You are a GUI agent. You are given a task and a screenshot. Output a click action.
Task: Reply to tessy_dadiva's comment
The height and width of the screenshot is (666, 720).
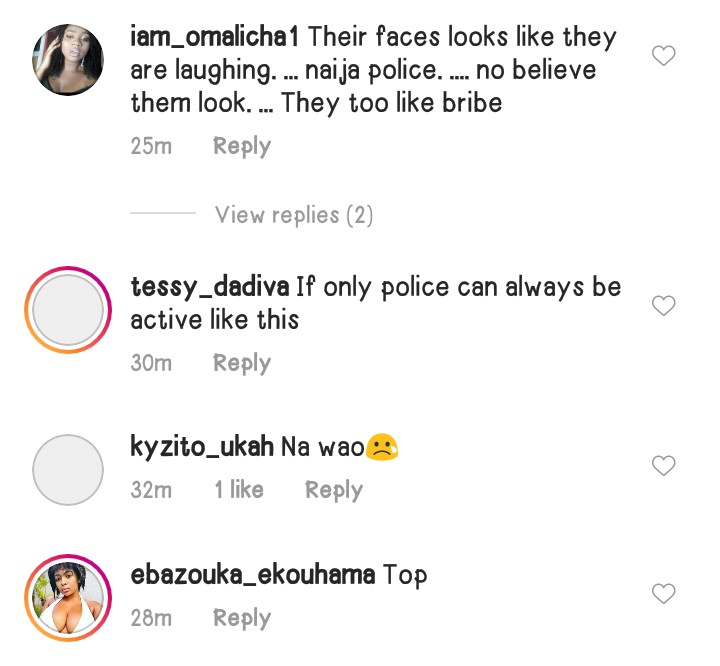[x=242, y=363]
